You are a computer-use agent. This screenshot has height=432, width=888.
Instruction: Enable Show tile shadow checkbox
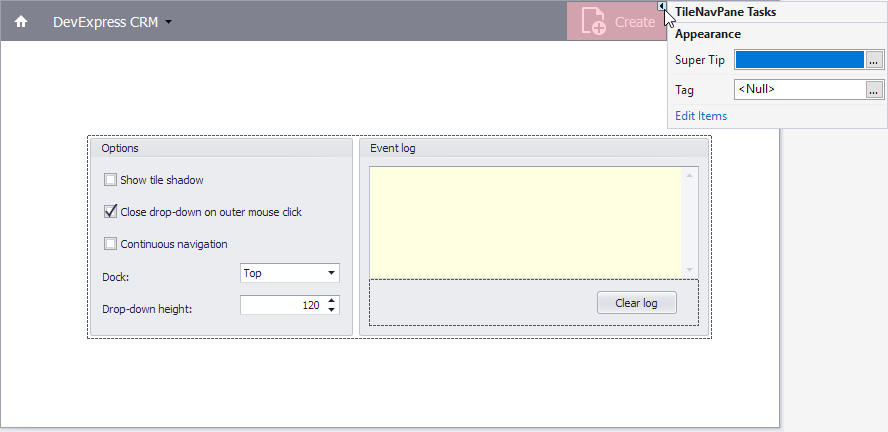coord(110,180)
